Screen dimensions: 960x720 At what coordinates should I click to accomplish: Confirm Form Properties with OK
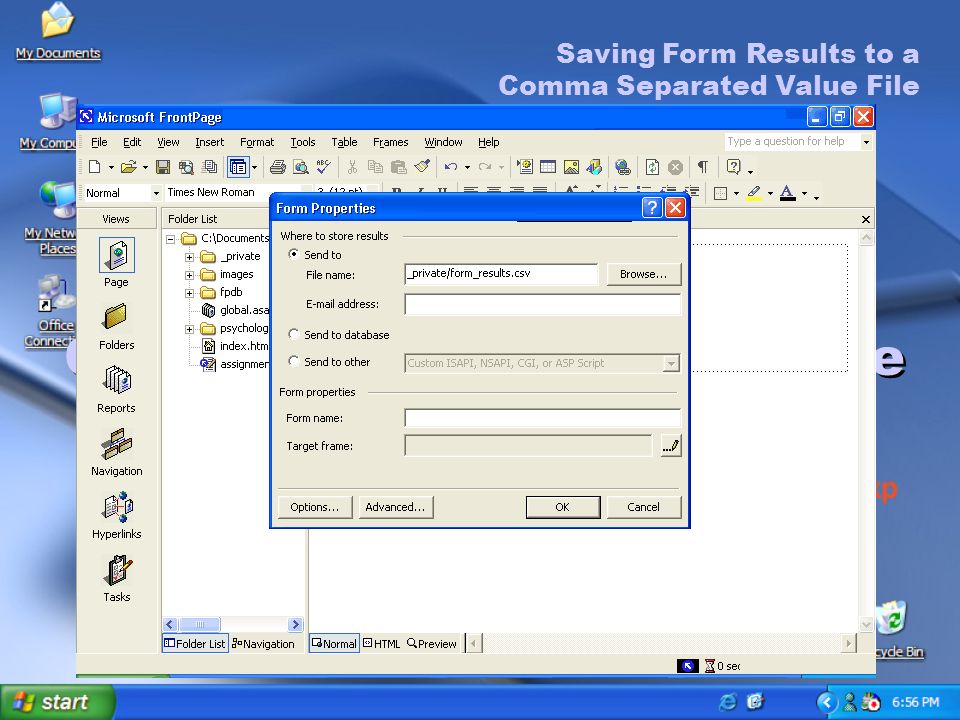[x=563, y=507]
